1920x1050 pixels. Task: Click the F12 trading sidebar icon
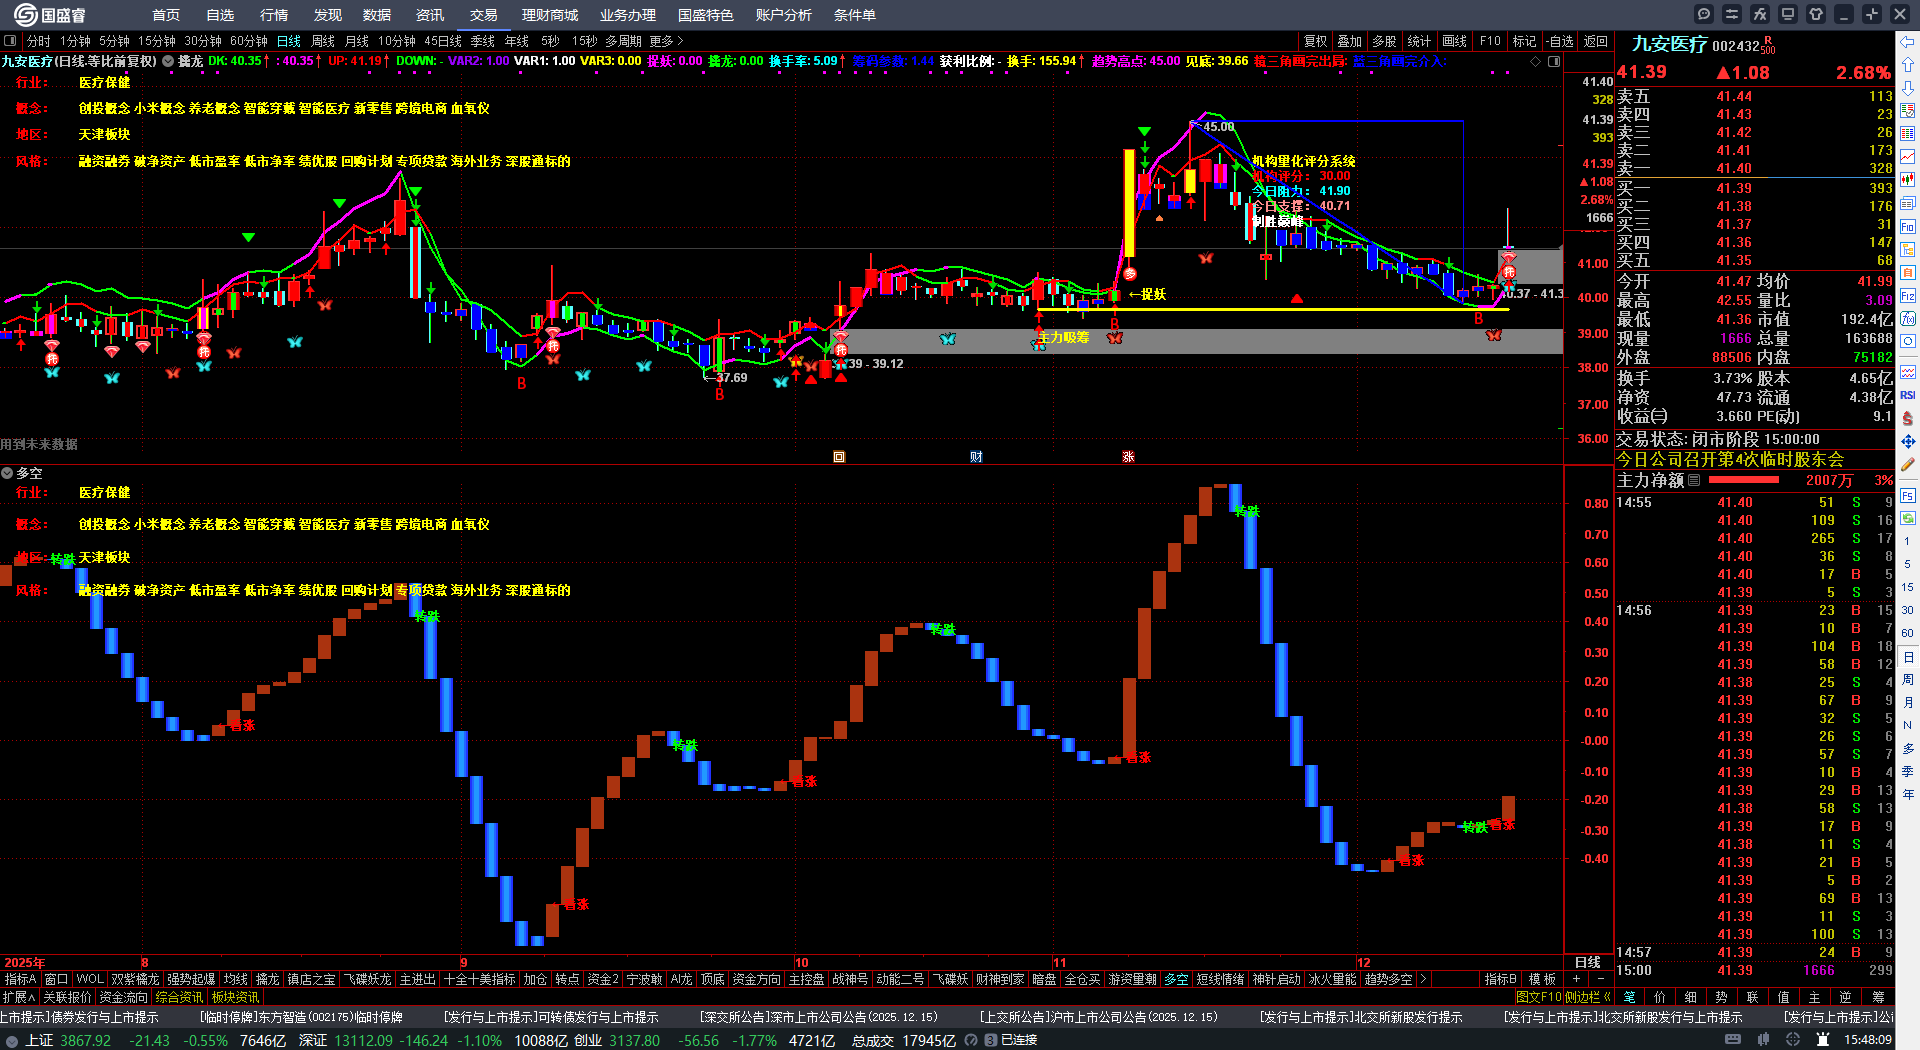point(1908,296)
